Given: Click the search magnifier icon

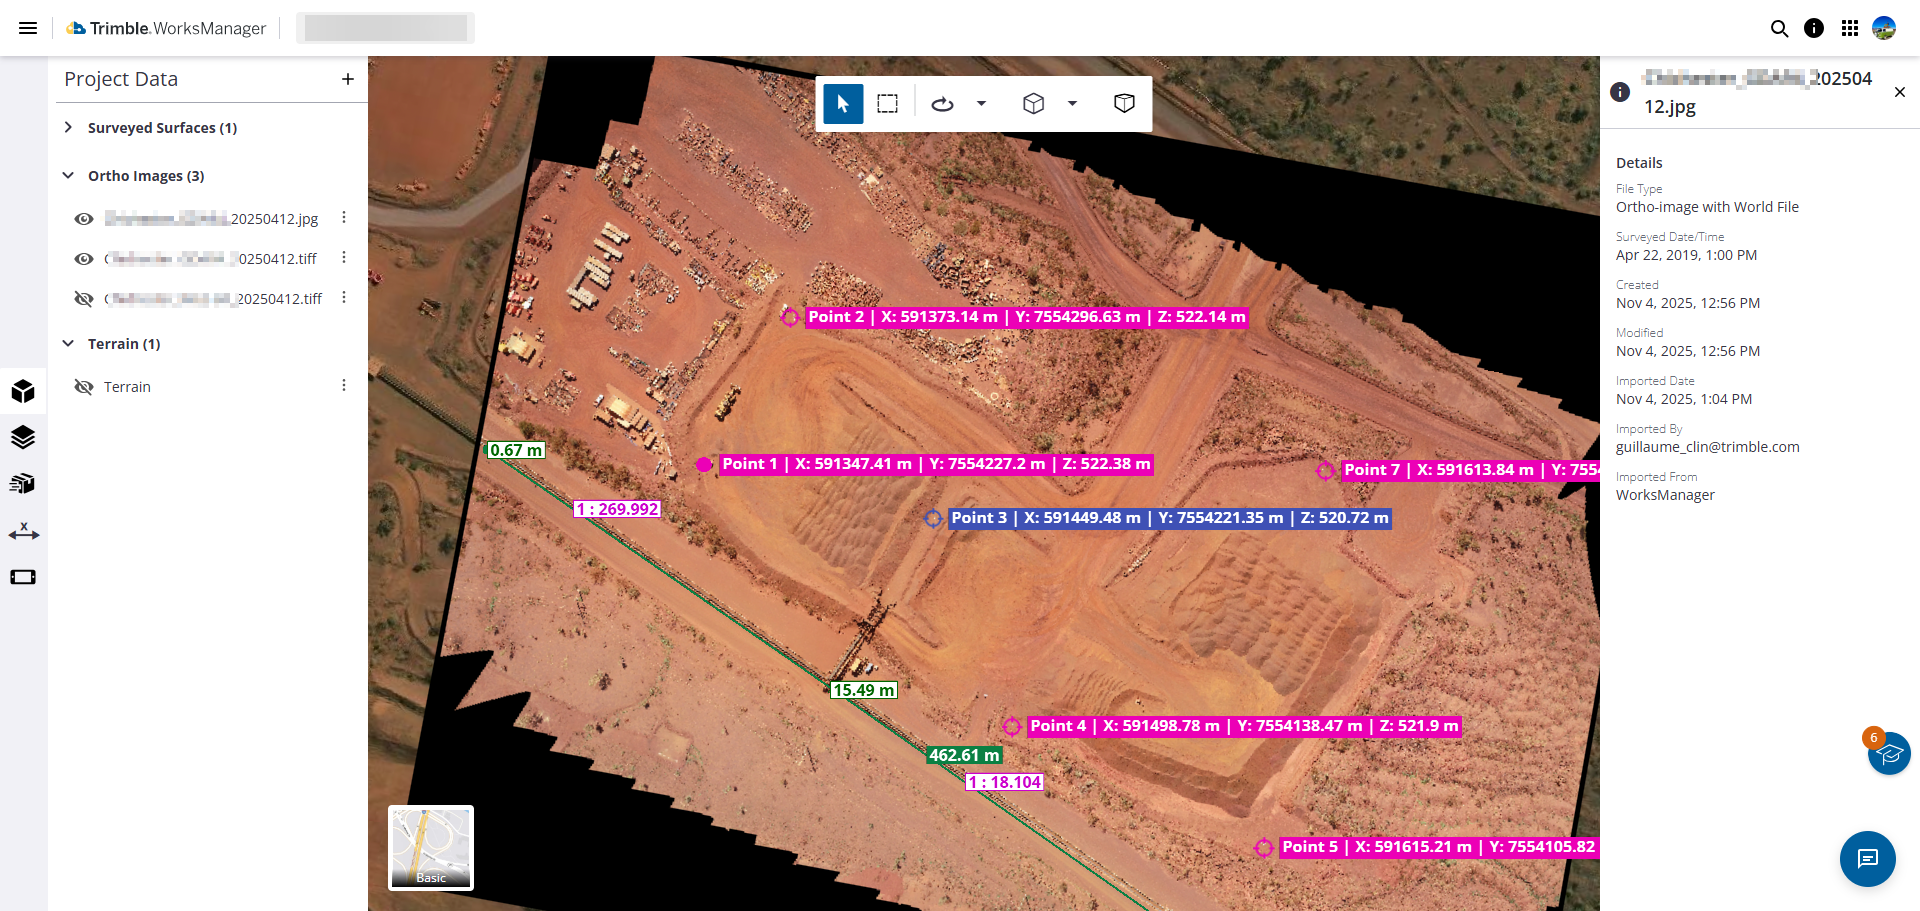Looking at the screenshot, I should point(1779,28).
